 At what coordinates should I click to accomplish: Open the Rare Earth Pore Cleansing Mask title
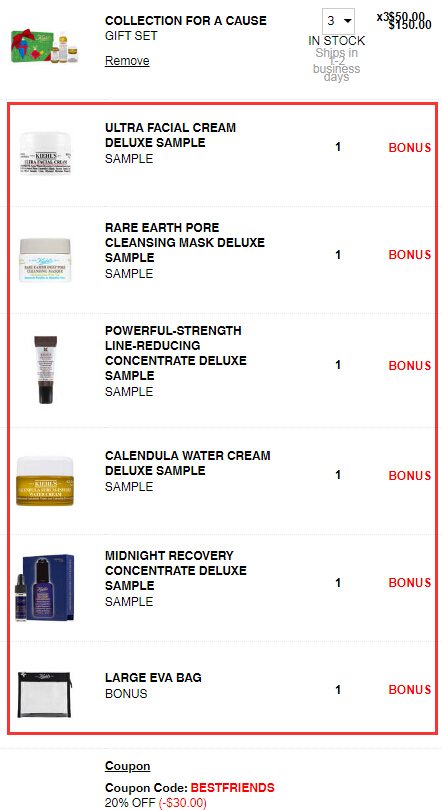tap(185, 242)
